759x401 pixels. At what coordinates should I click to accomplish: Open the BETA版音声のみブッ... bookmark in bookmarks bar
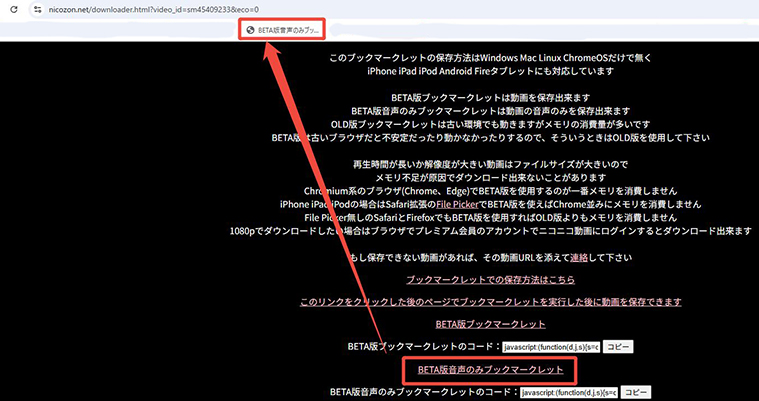[x=283, y=30]
